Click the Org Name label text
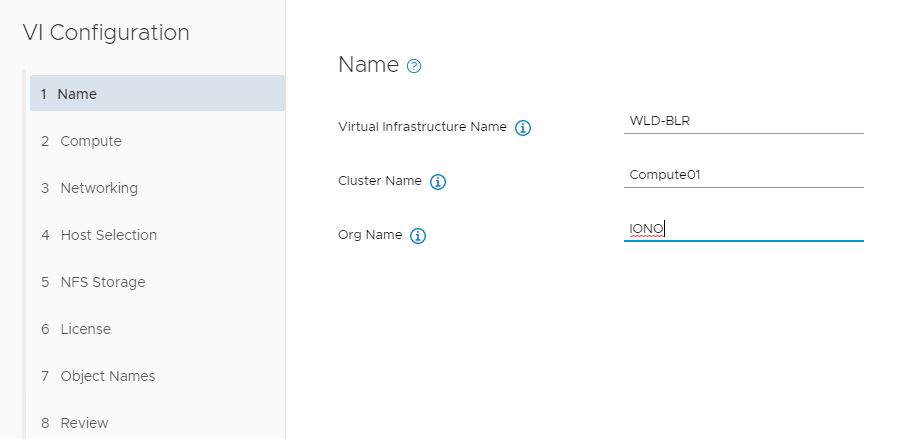This screenshot has height=439, width=905. [x=370, y=235]
